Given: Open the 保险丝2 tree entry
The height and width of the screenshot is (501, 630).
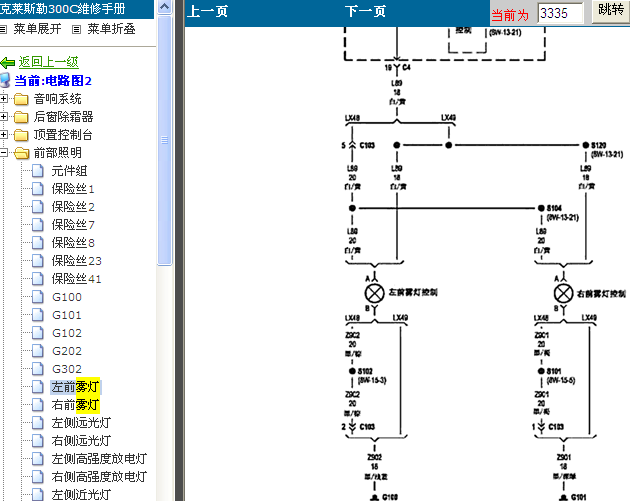Looking at the screenshot, I should point(73,207).
